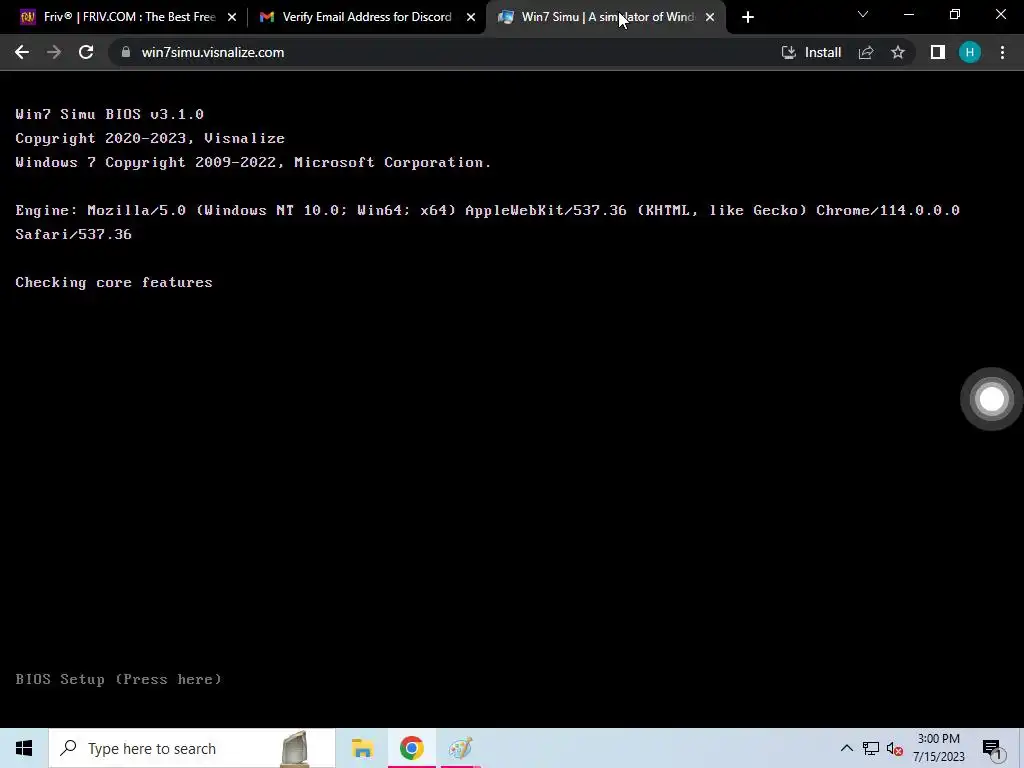Install the Win7 Simu app

811,52
